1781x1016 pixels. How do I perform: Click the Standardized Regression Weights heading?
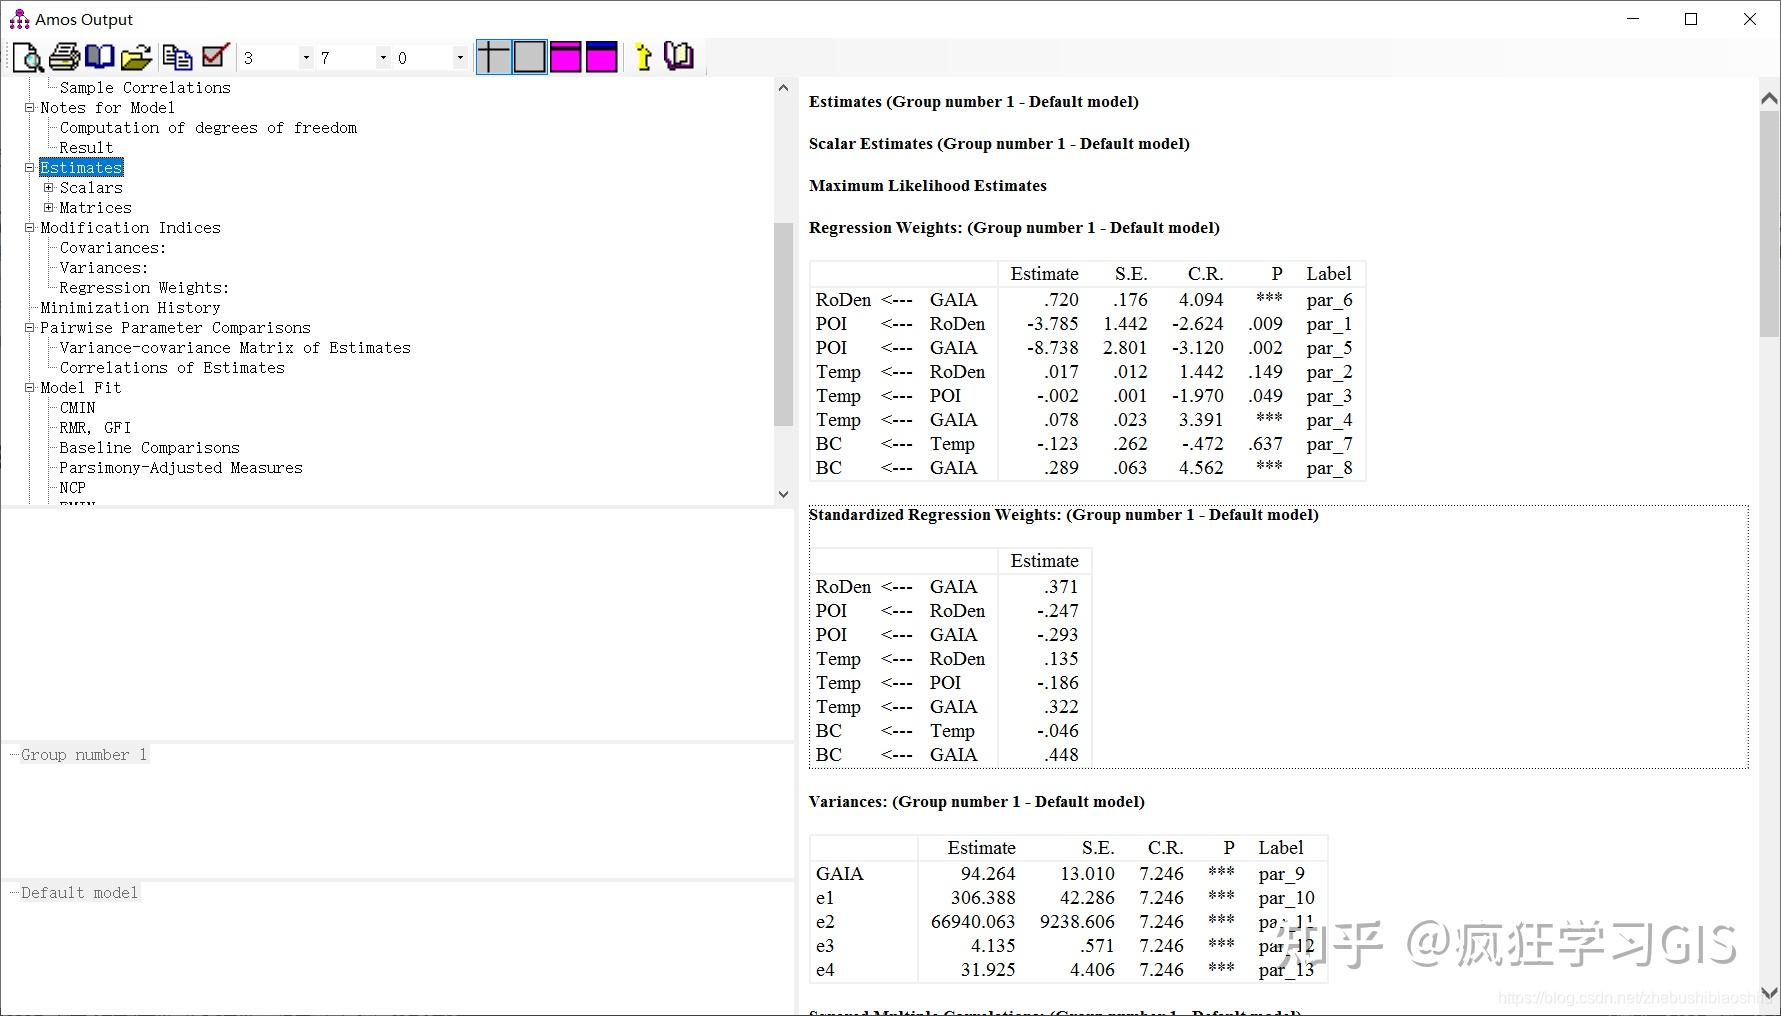click(x=1063, y=515)
